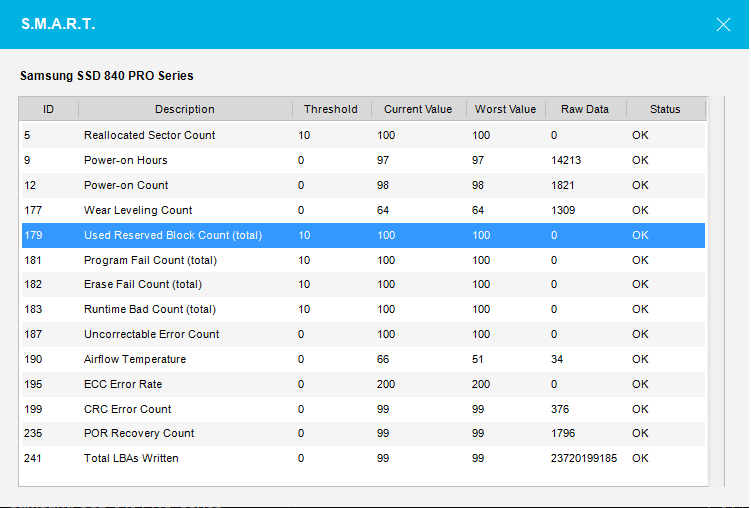Click raw data value 1796
The image size is (751, 508).
563,433
